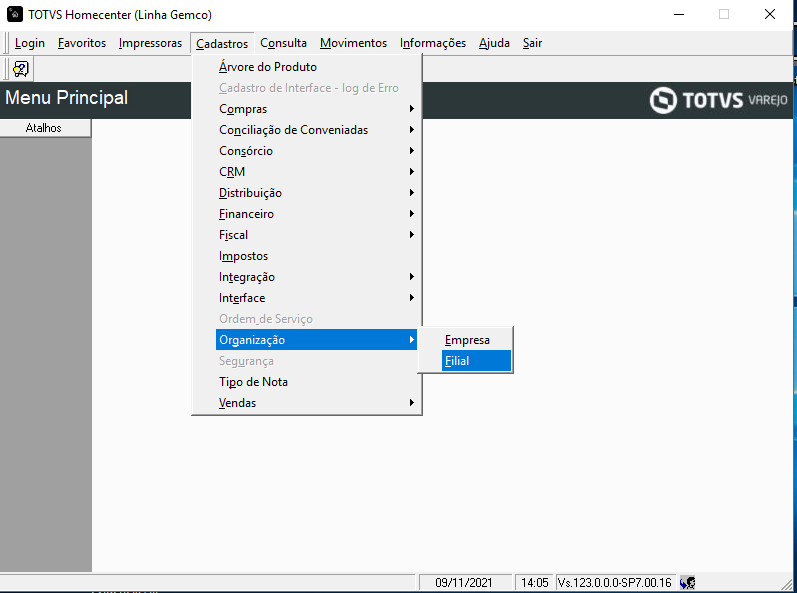Viewport: 797px width, 593px height.
Task: Minimize the TOTVS Homecenter window
Action: pyautogui.click(x=679, y=14)
